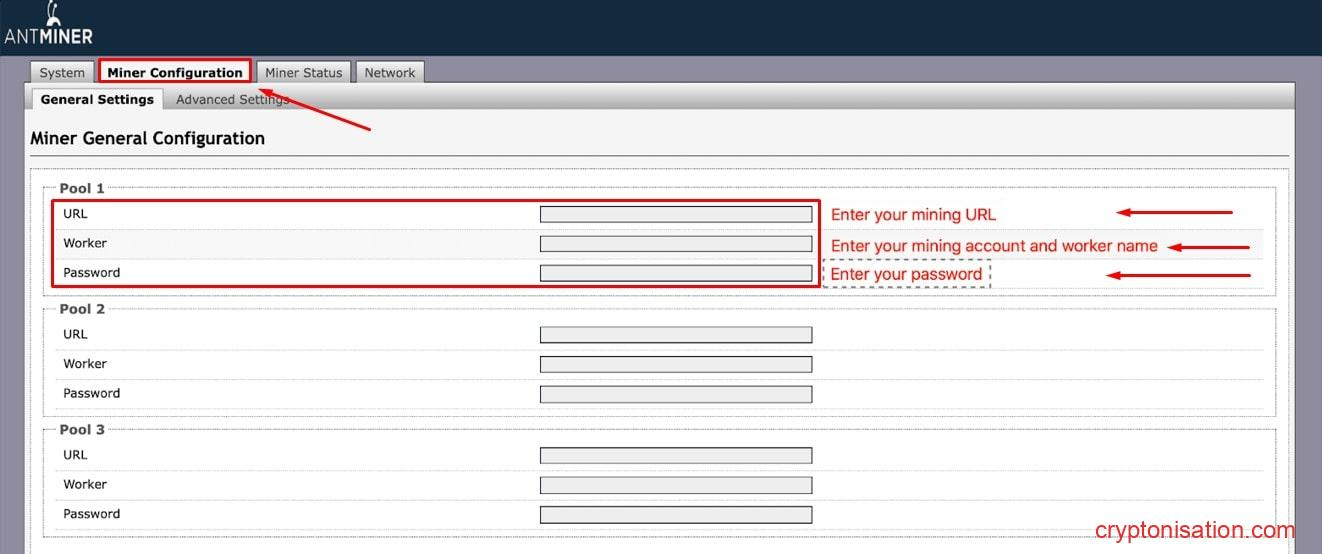Click the cryptonisation.com watermark link
Image resolution: width=1322 pixels, height=554 pixels.
click(1194, 531)
